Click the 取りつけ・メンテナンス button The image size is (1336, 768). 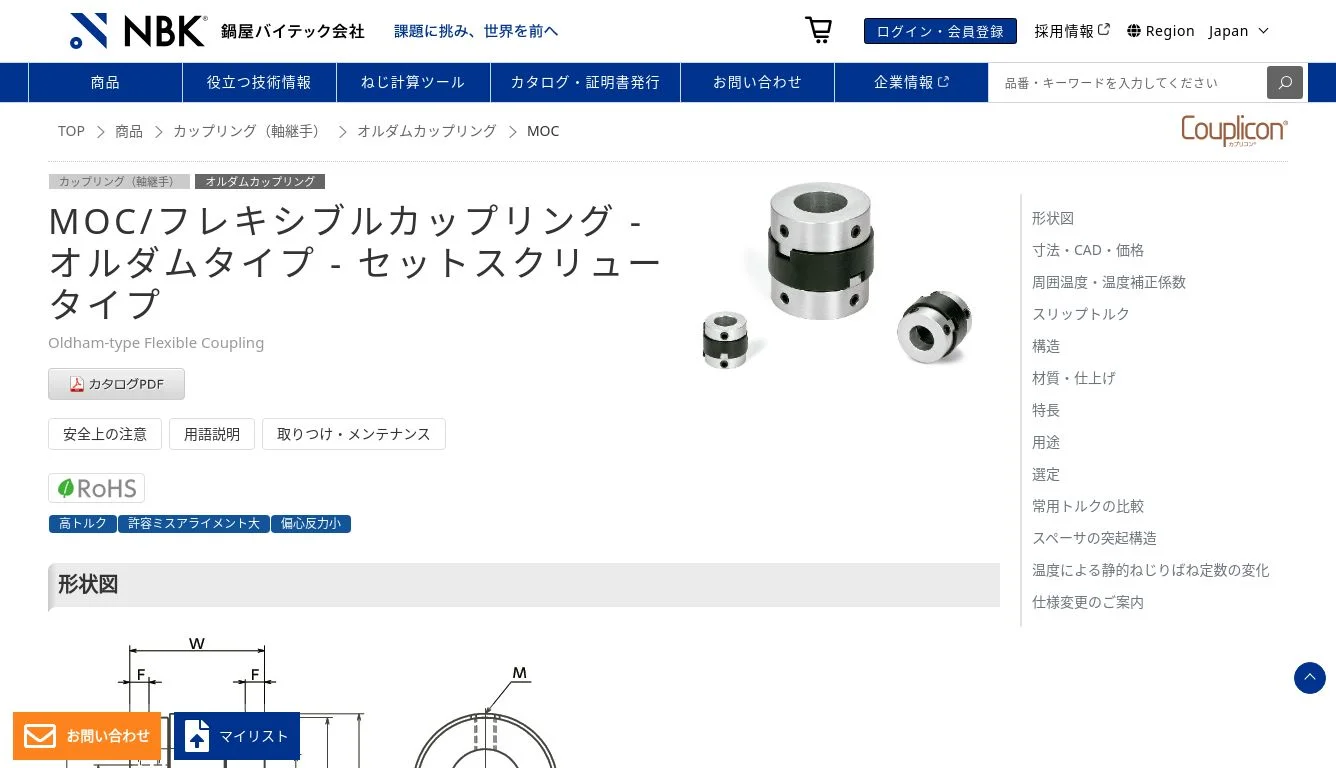coord(354,434)
